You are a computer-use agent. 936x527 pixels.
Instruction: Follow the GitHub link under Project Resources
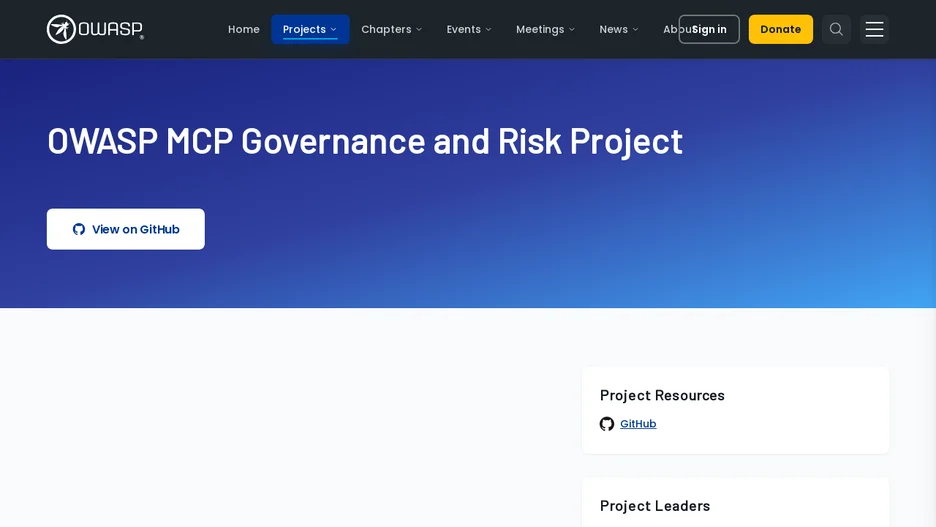638,424
